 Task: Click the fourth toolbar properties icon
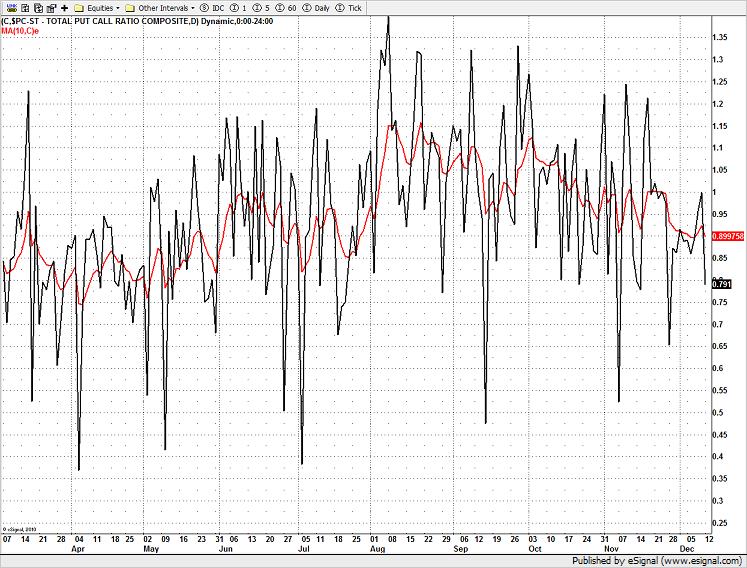coord(51,8)
